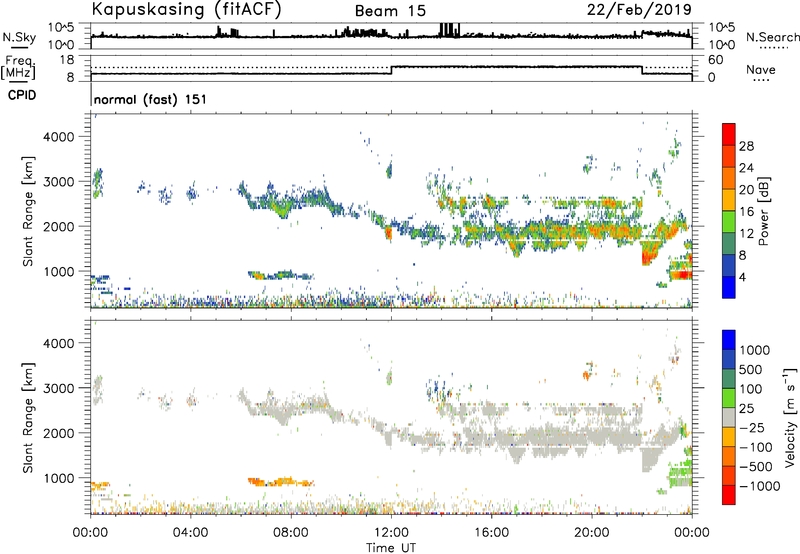Pick the gray segment of the Velocity colorbar
The image size is (800, 554).
[729, 418]
